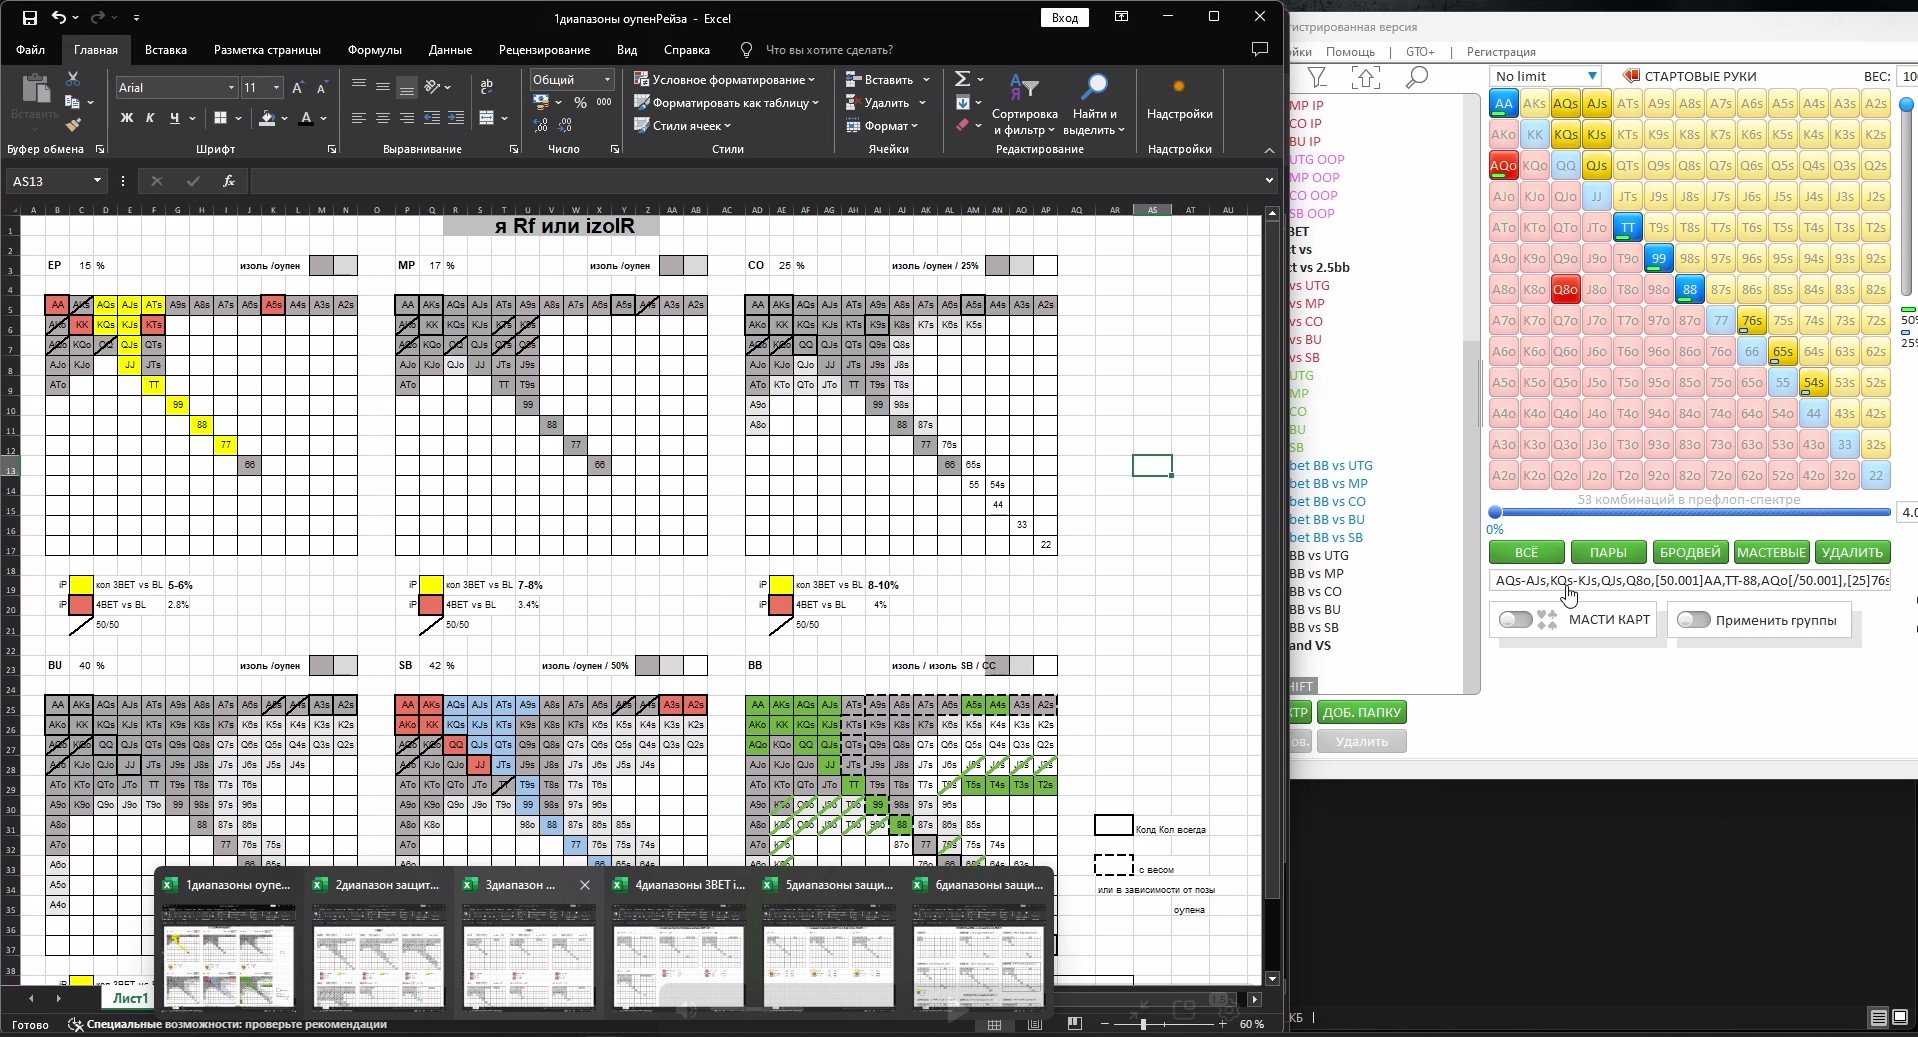Image resolution: width=1918 pixels, height=1037 pixels.
Task: Toggle the TT hand cell in poker matrix
Action: pyautogui.click(x=1628, y=227)
